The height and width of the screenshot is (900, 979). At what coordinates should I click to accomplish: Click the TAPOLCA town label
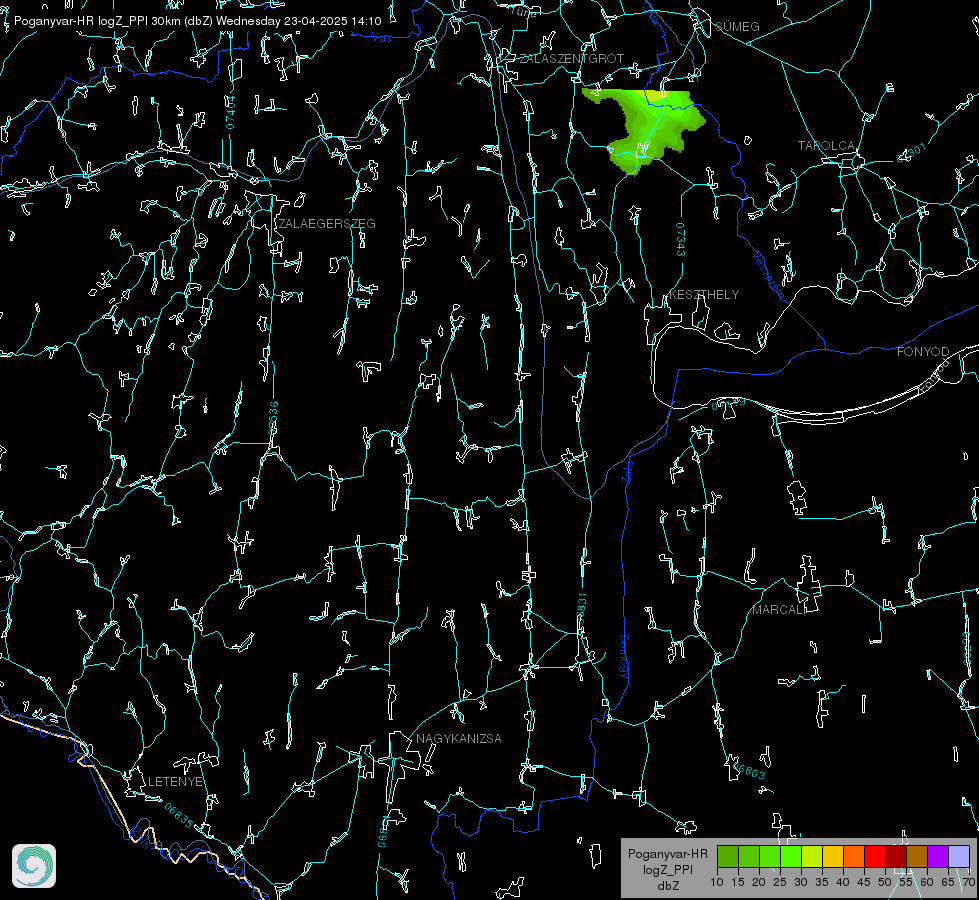[827, 146]
